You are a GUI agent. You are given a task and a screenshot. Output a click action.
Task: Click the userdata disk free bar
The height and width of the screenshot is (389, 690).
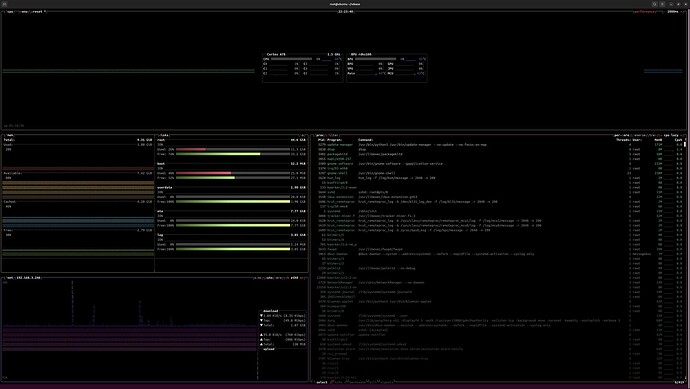pos(233,202)
